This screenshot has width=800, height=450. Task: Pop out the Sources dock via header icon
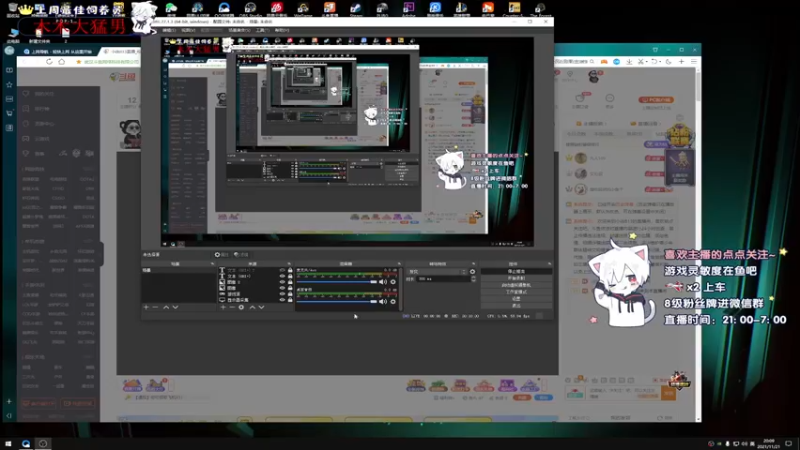click(x=289, y=264)
